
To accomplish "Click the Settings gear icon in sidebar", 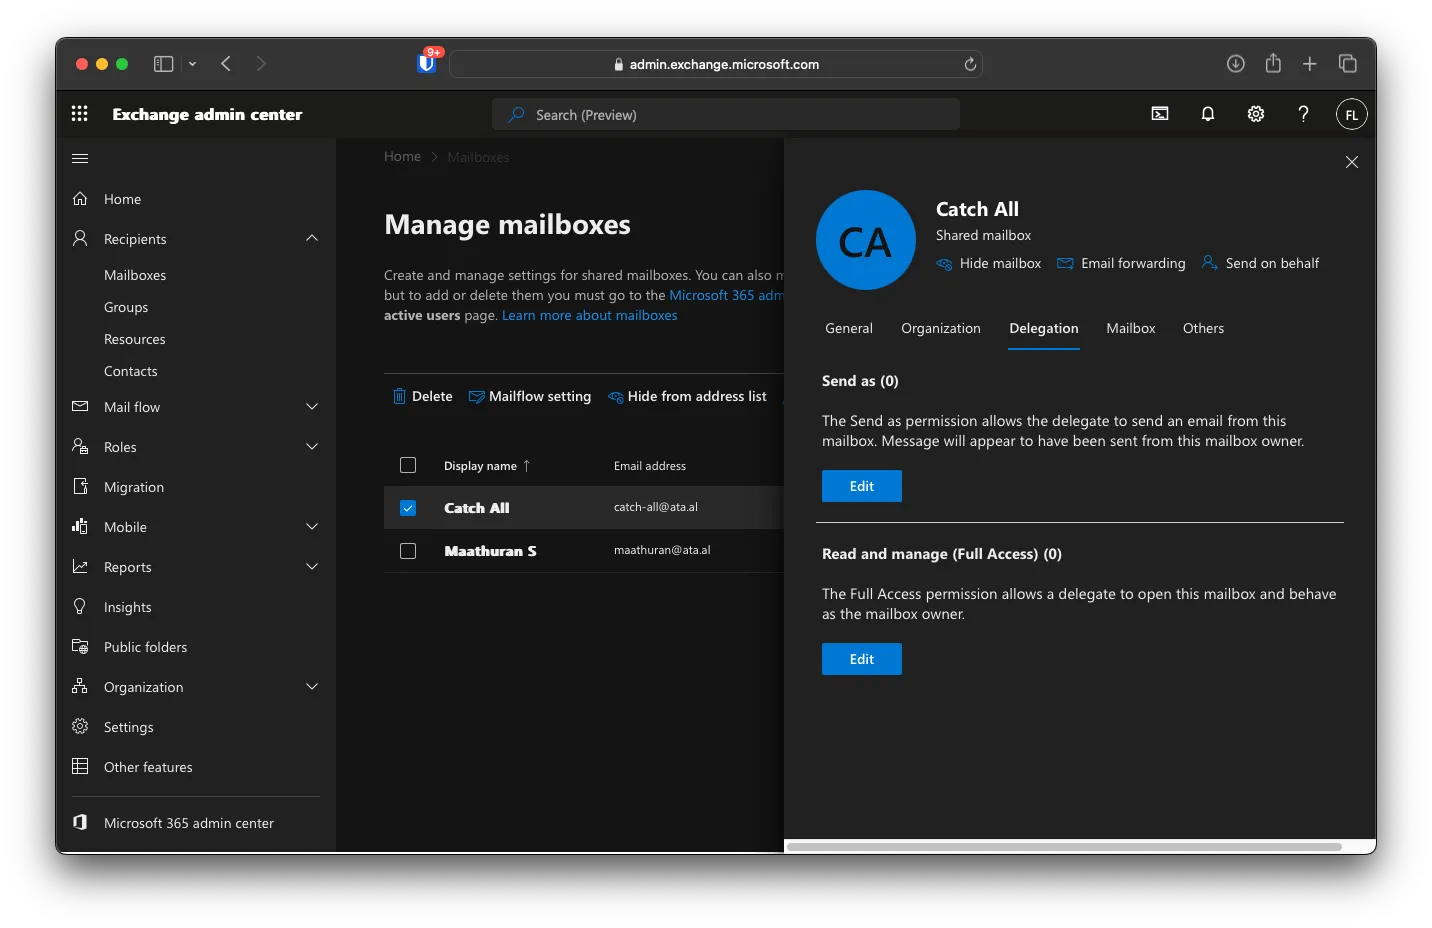I will (80, 726).
